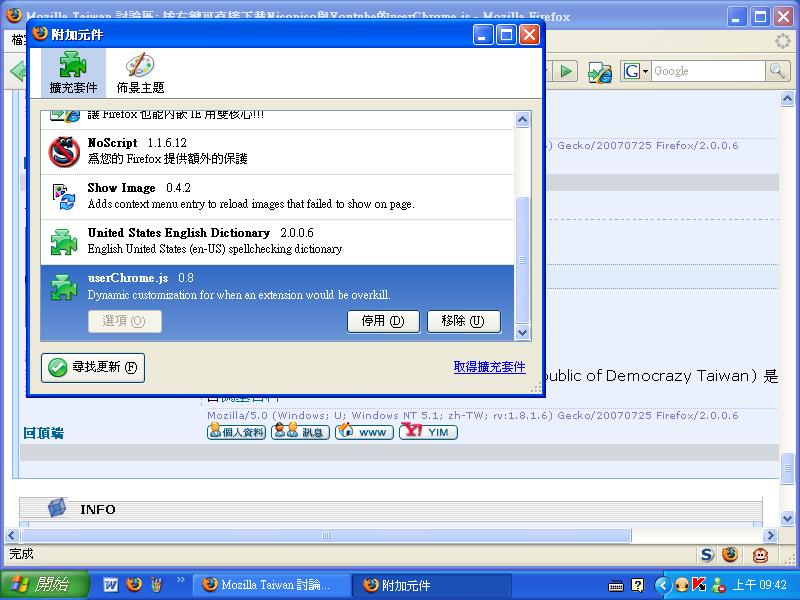Click the userChrome.js puzzle icon
The height and width of the screenshot is (600, 800).
tap(64, 287)
